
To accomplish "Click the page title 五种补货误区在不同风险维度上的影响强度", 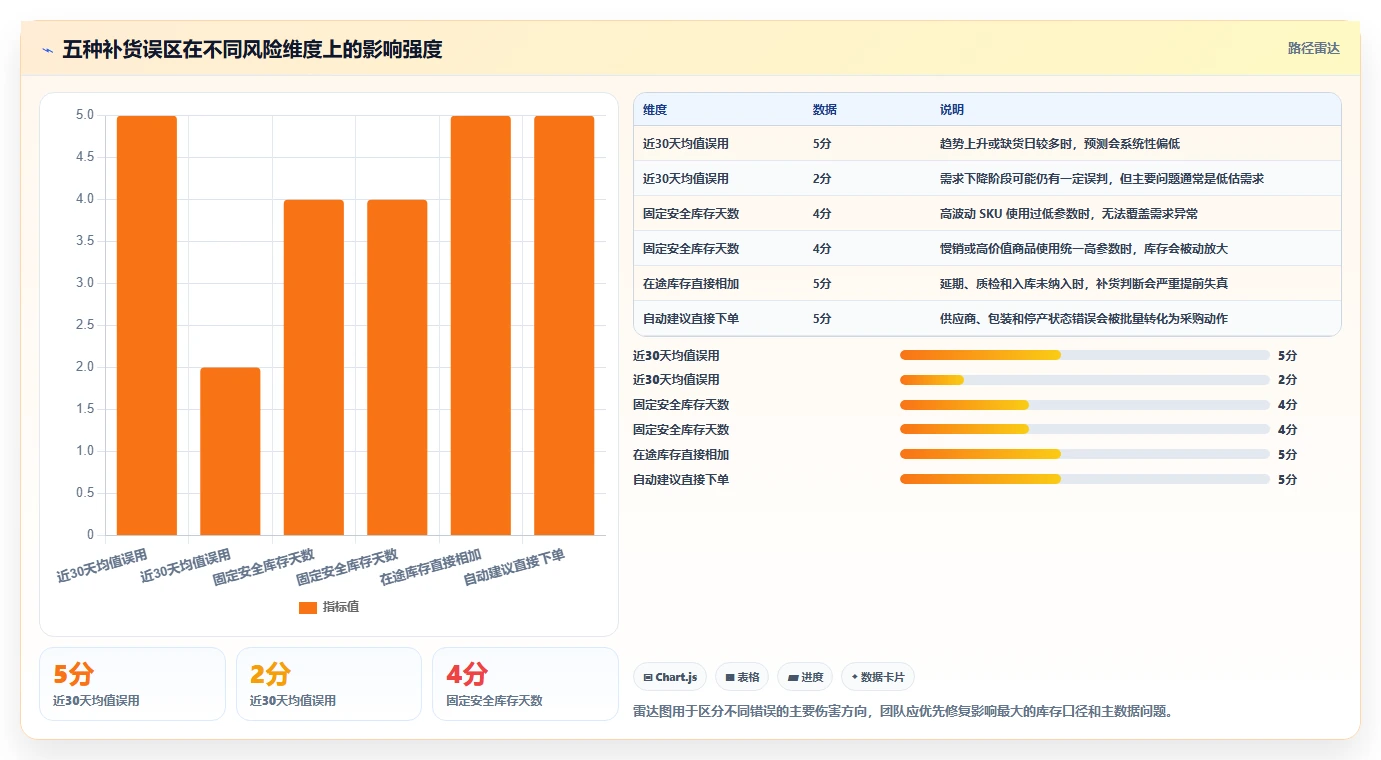I will [252, 49].
